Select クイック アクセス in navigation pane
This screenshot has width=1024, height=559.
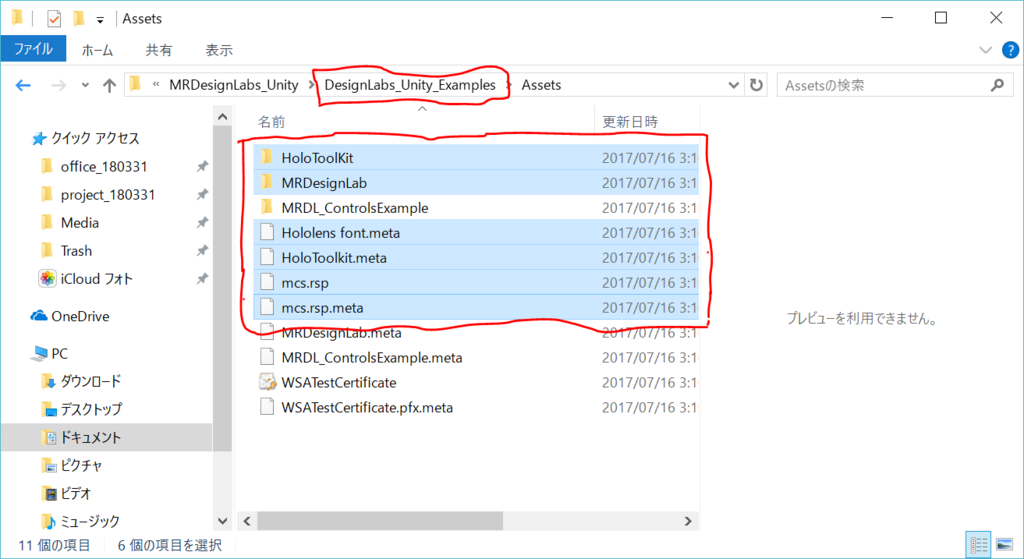point(95,138)
